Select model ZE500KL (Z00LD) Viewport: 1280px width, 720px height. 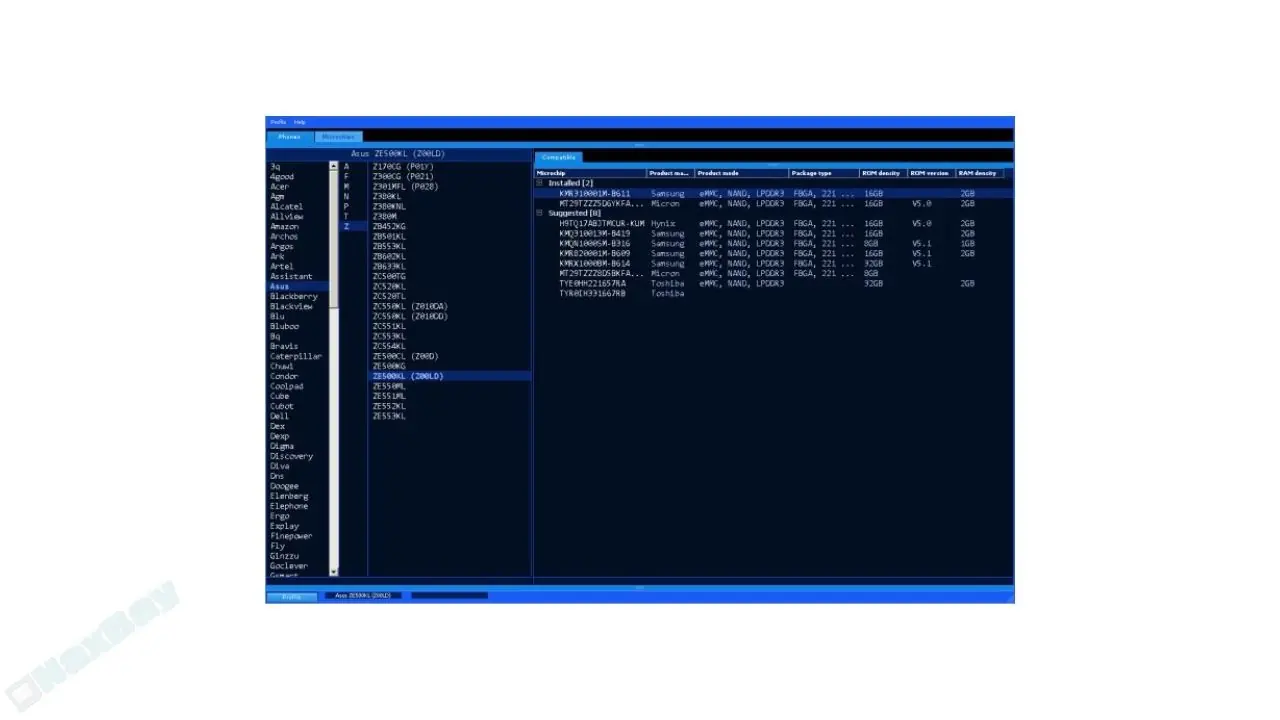coord(450,376)
